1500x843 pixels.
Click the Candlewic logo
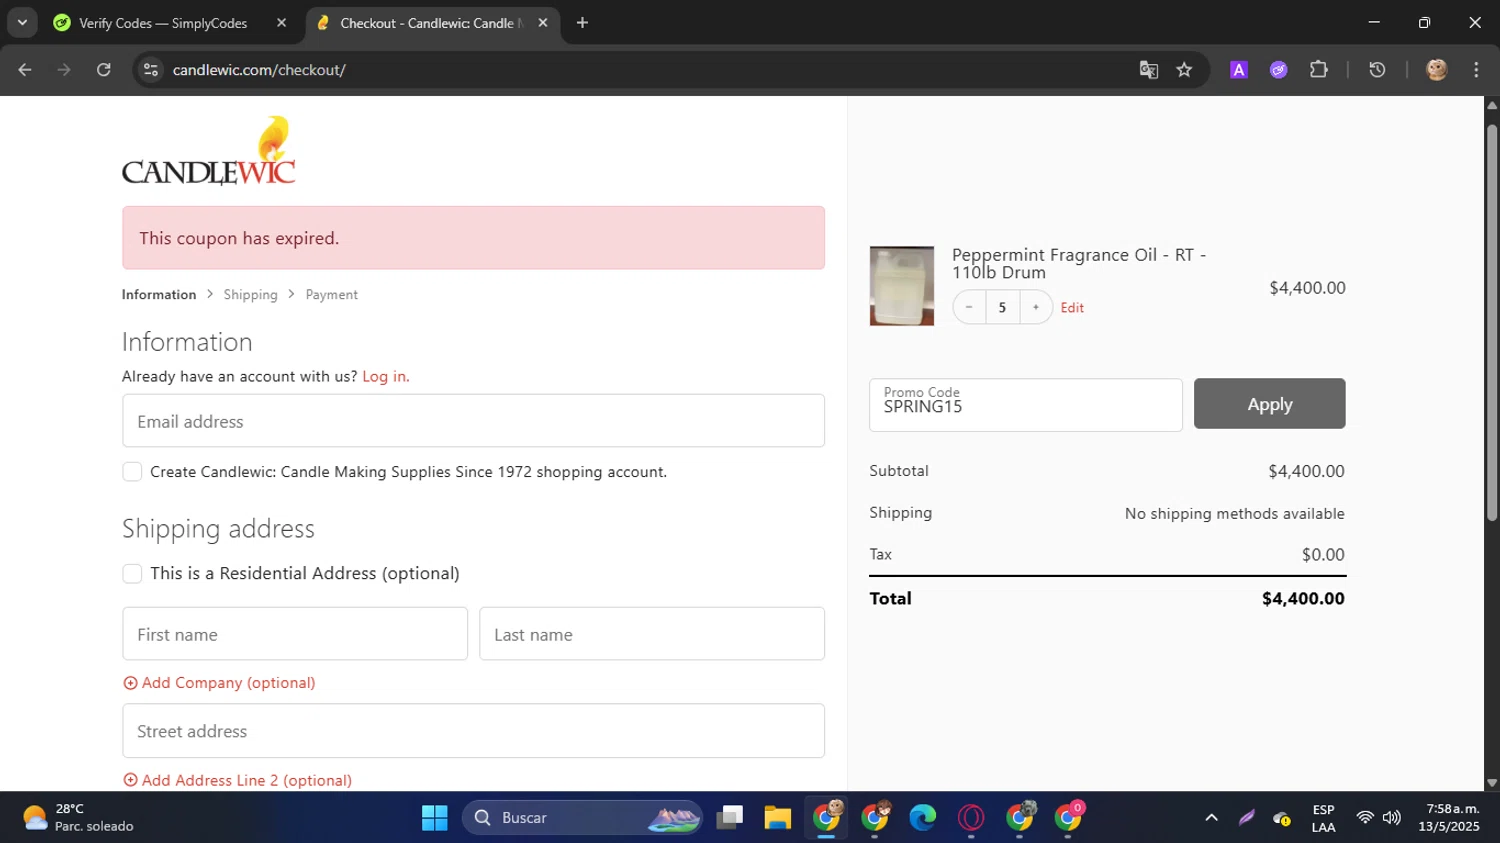(x=209, y=151)
